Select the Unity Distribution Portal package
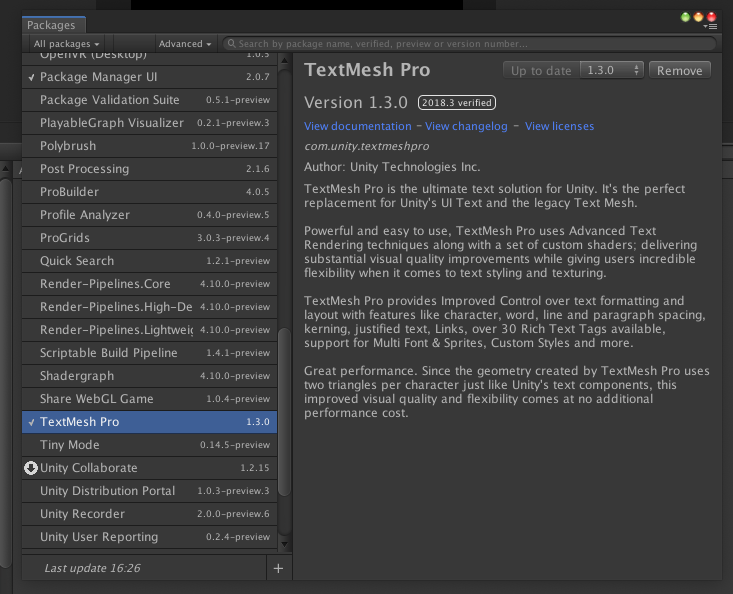 tap(149, 491)
